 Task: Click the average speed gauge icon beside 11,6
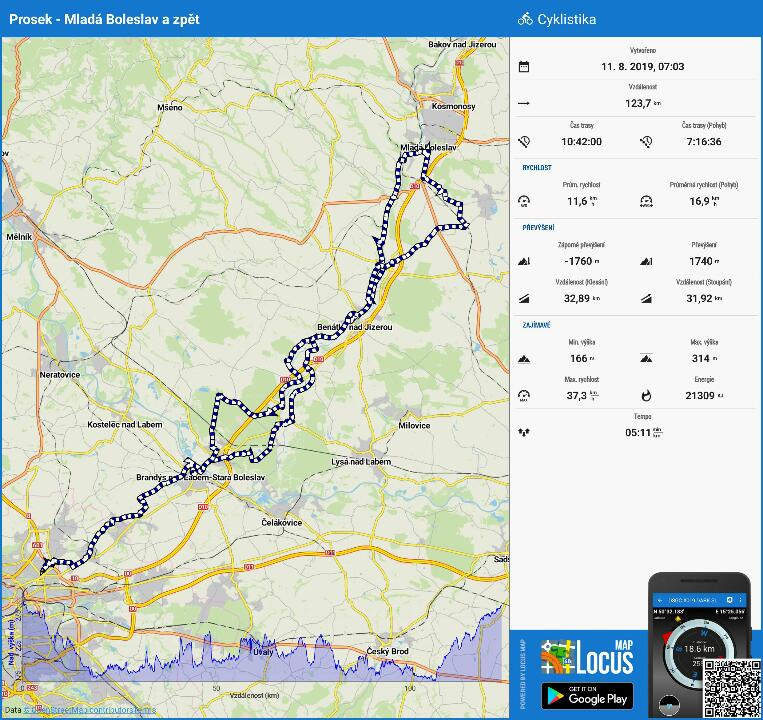524,201
